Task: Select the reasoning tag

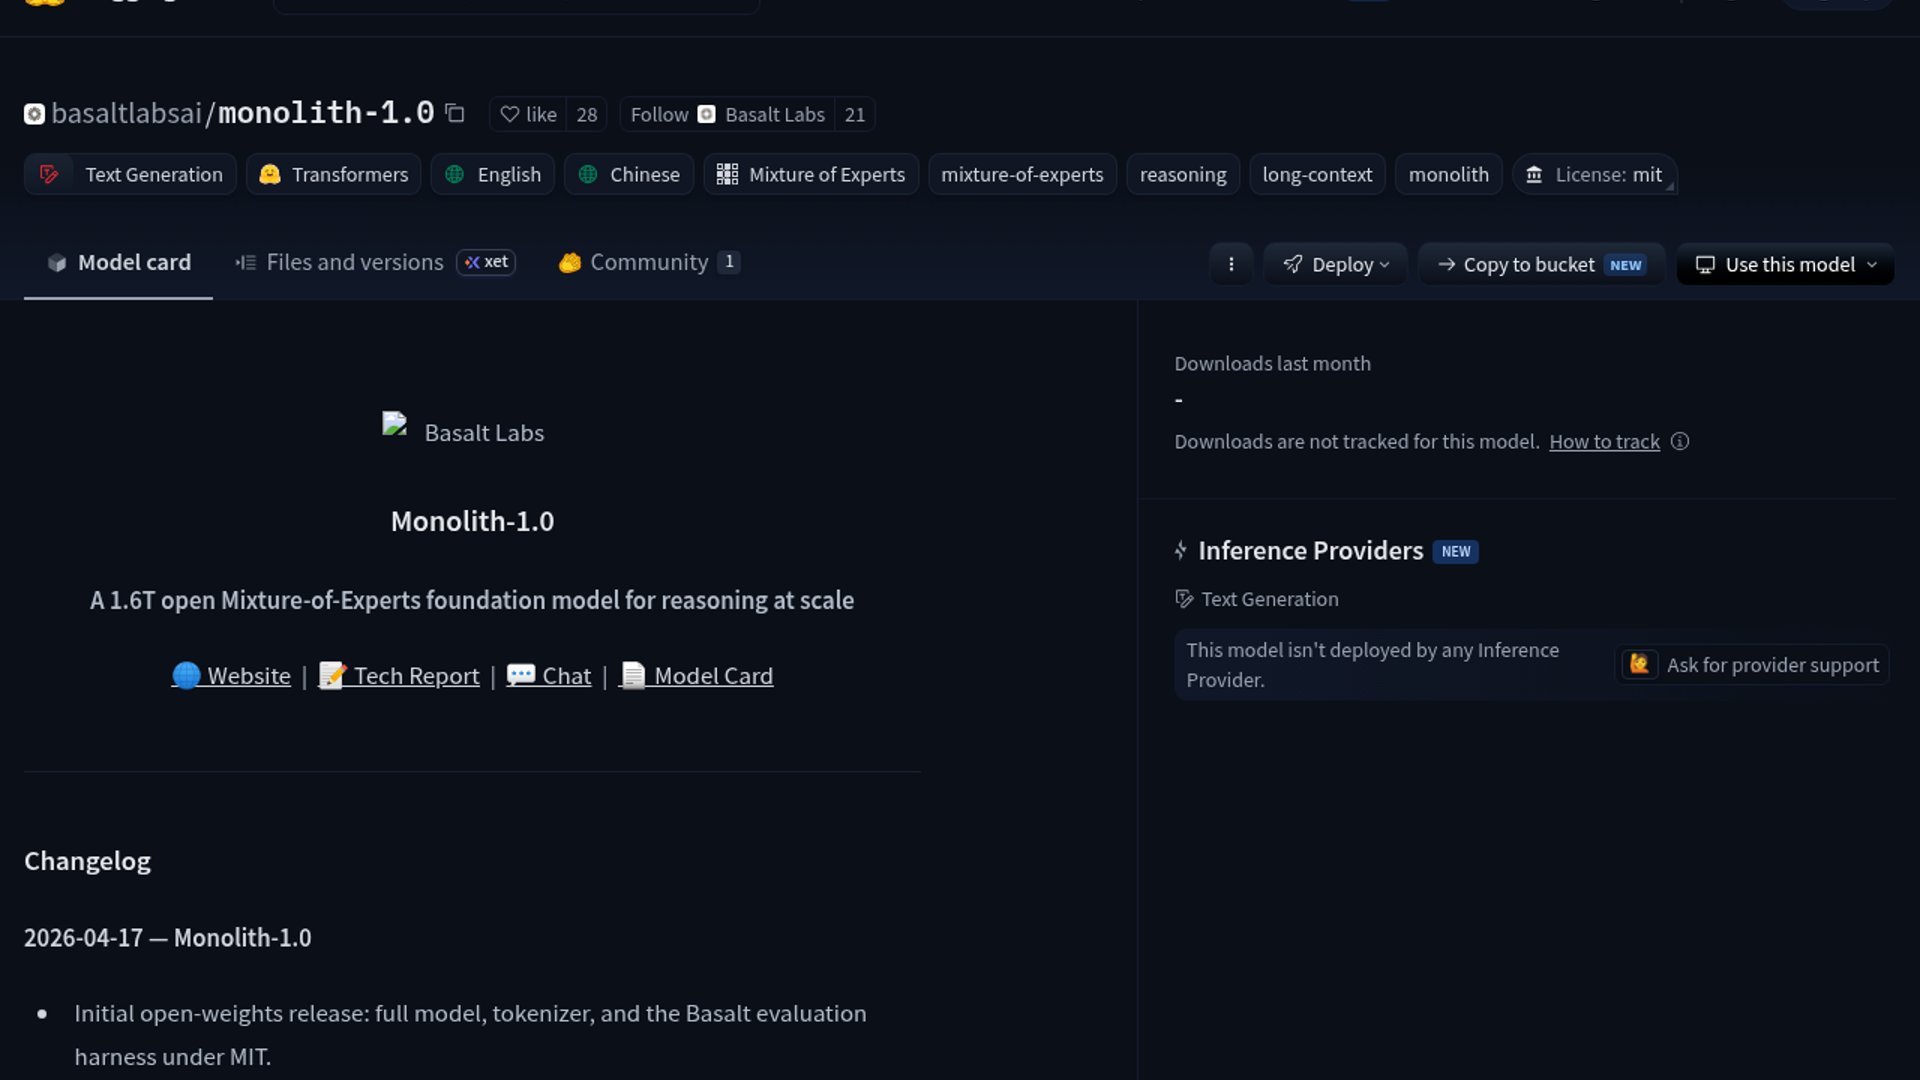Action: click(x=1183, y=174)
